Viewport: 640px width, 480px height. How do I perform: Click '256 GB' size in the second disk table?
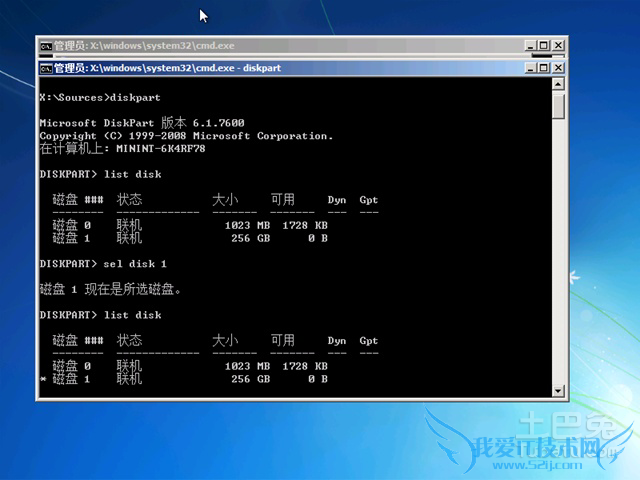point(251,379)
